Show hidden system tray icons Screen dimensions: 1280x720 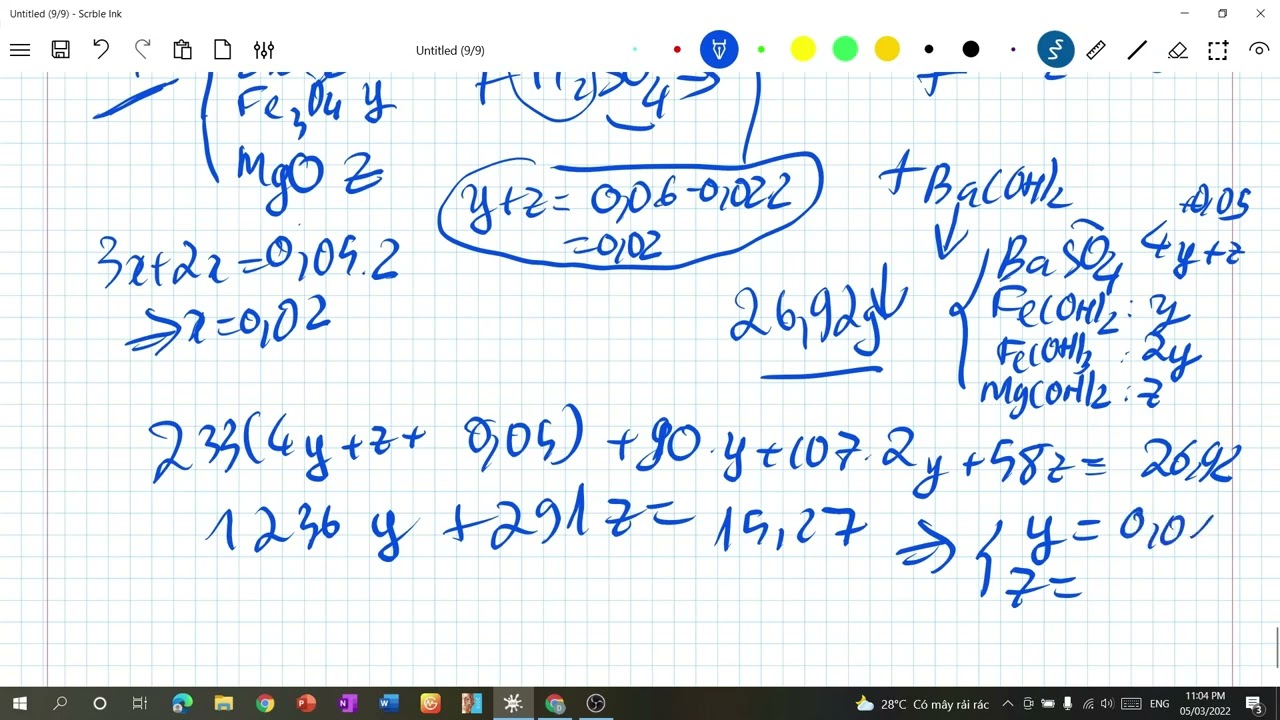point(1008,704)
